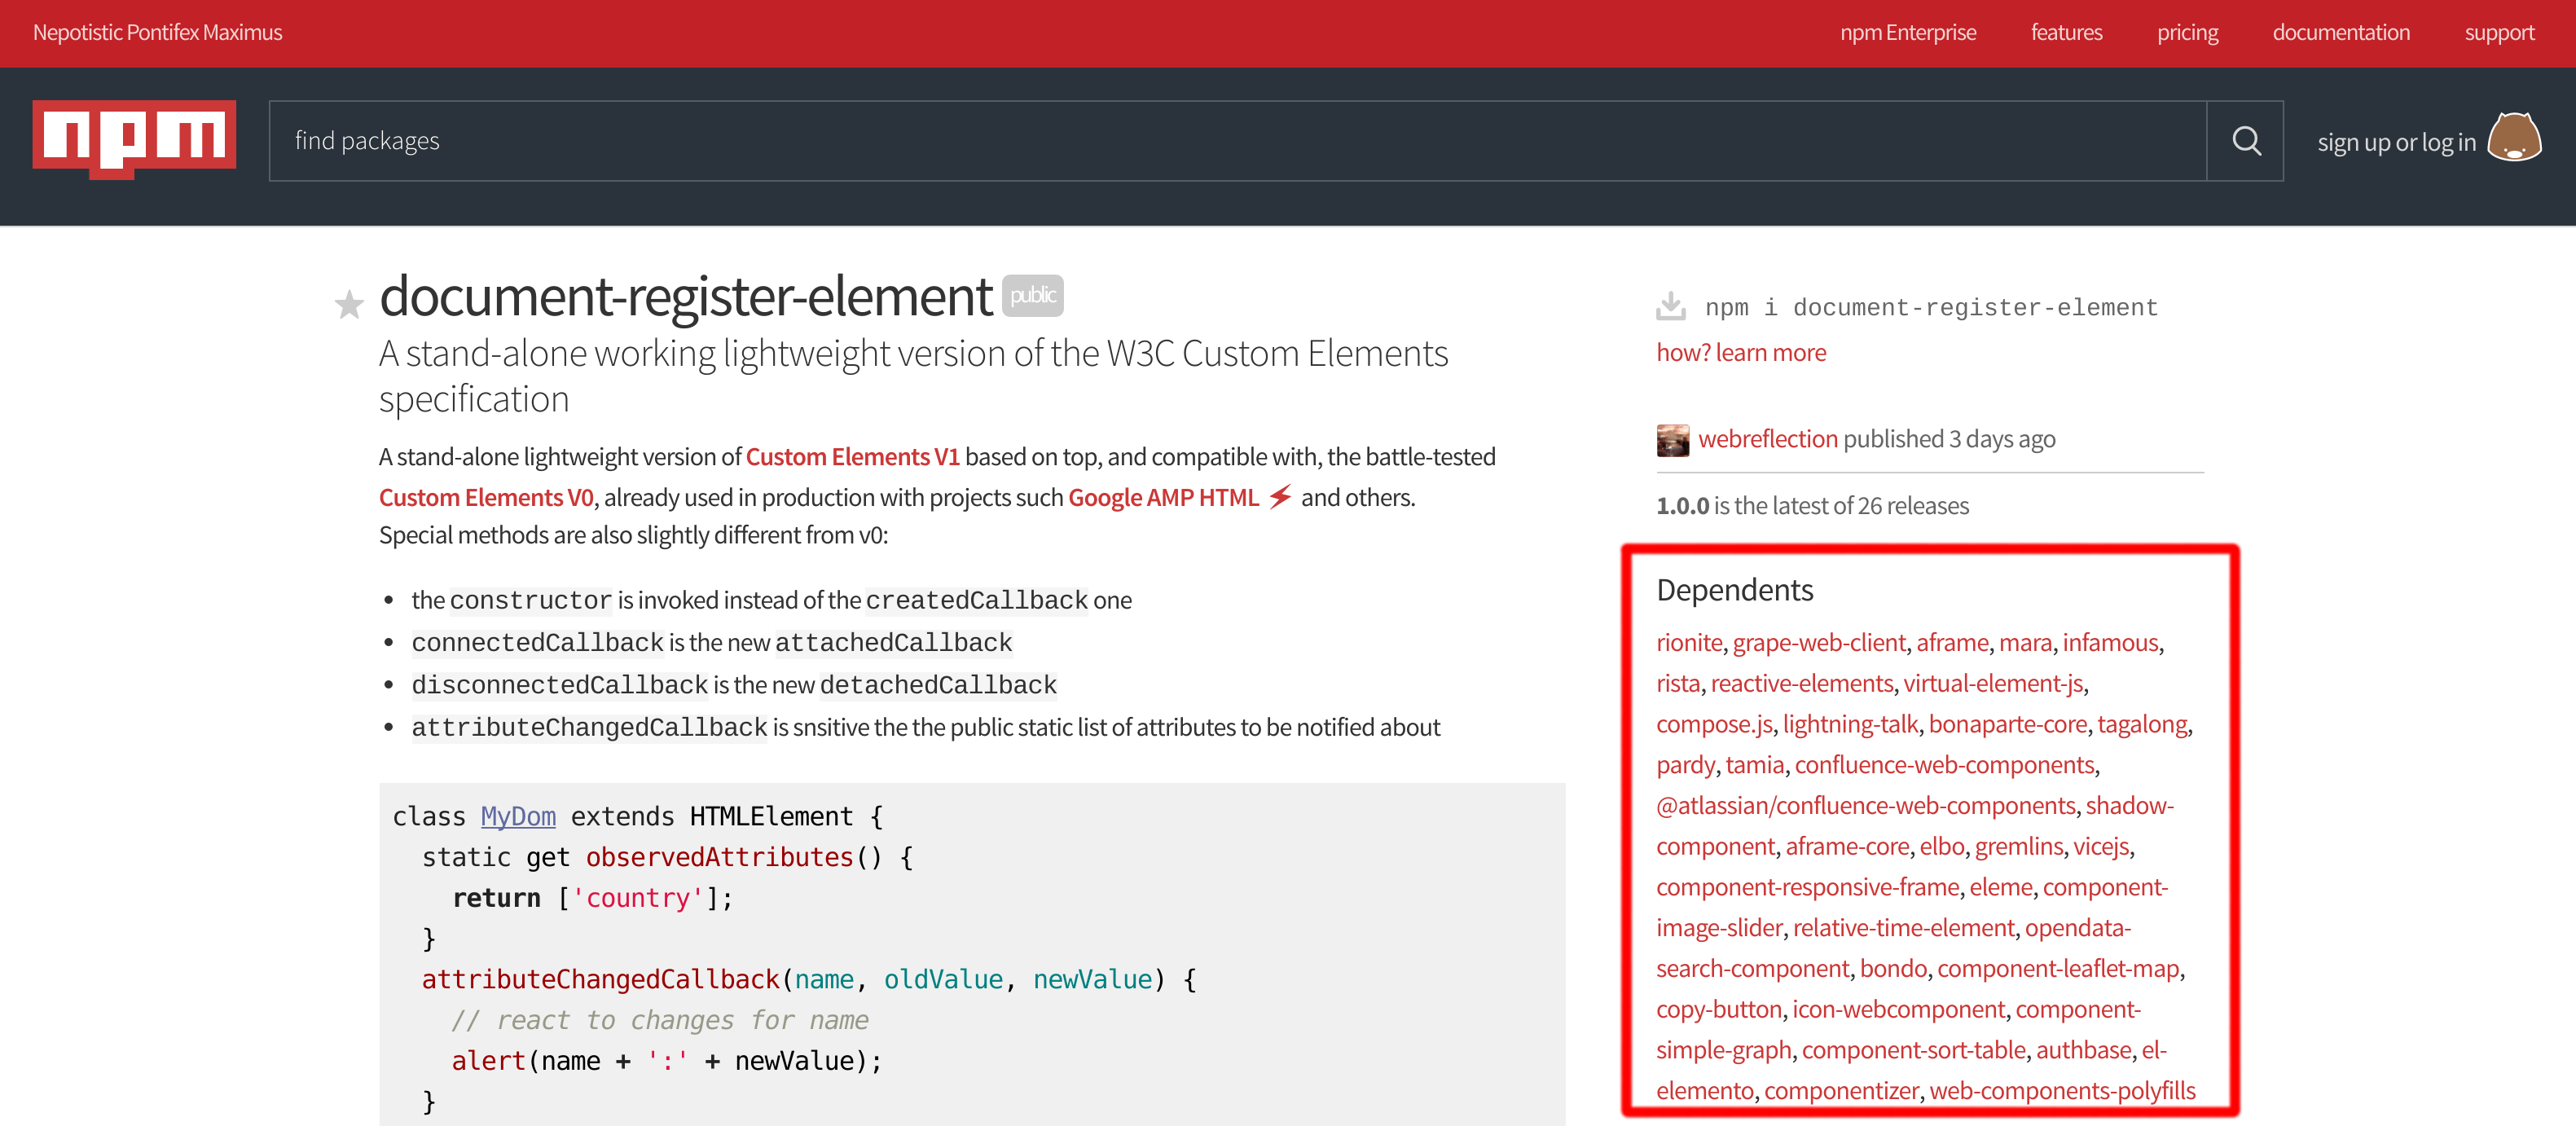Go to the support page
2576x1126 pixels.
point(2499,32)
